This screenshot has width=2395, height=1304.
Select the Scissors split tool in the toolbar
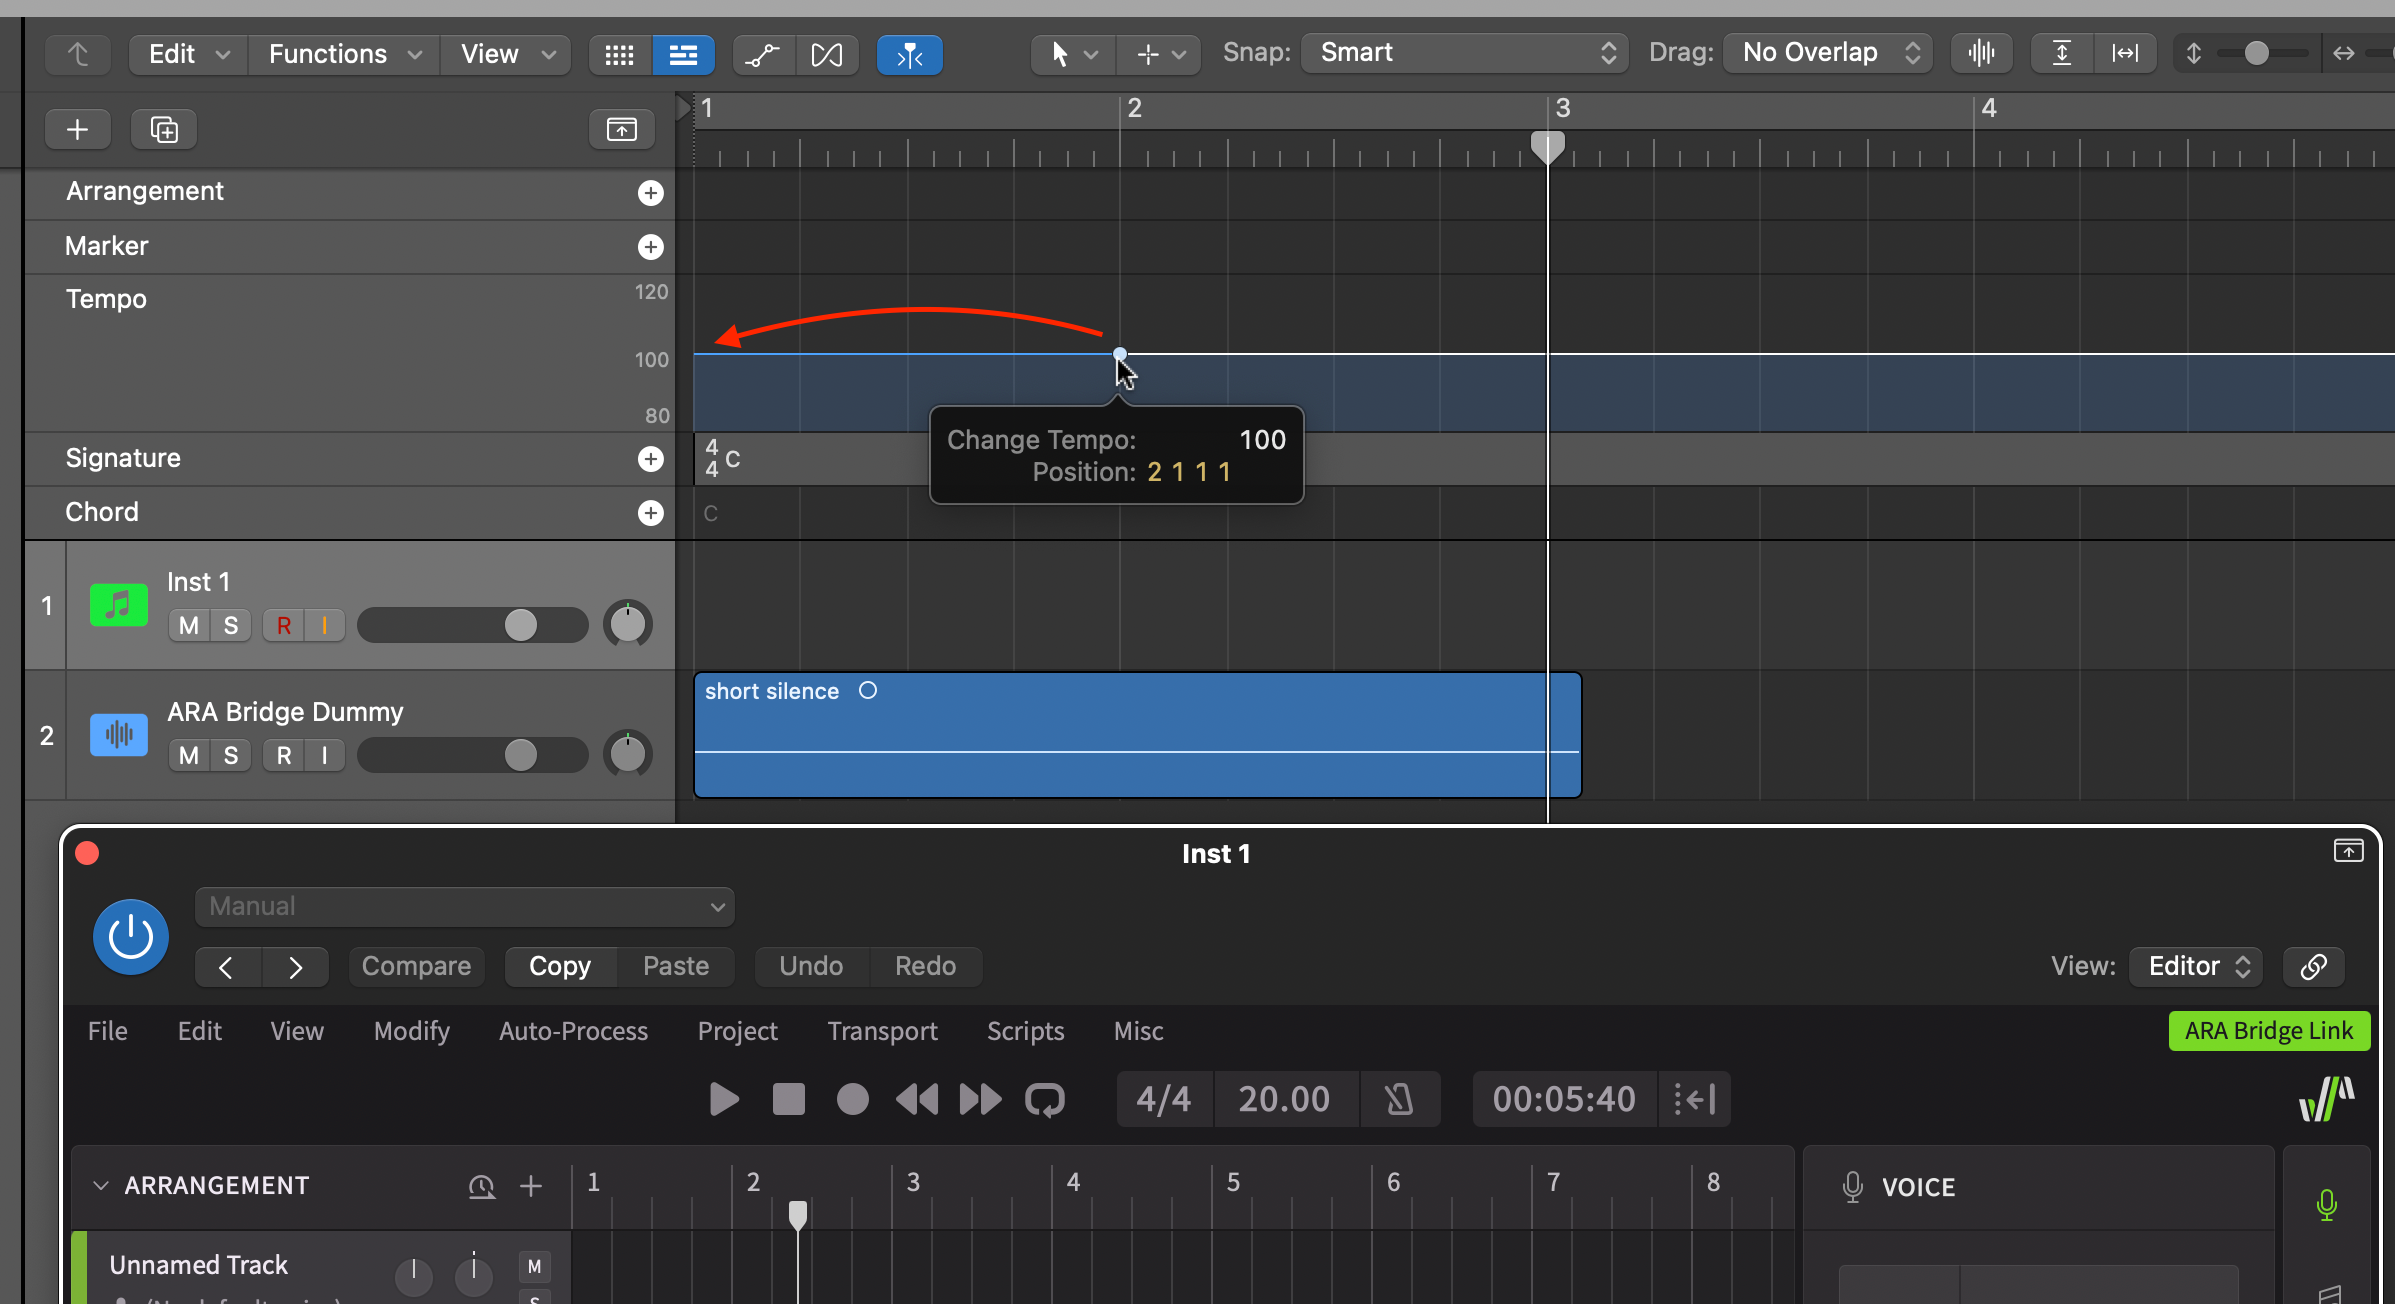tap(909, 55)
